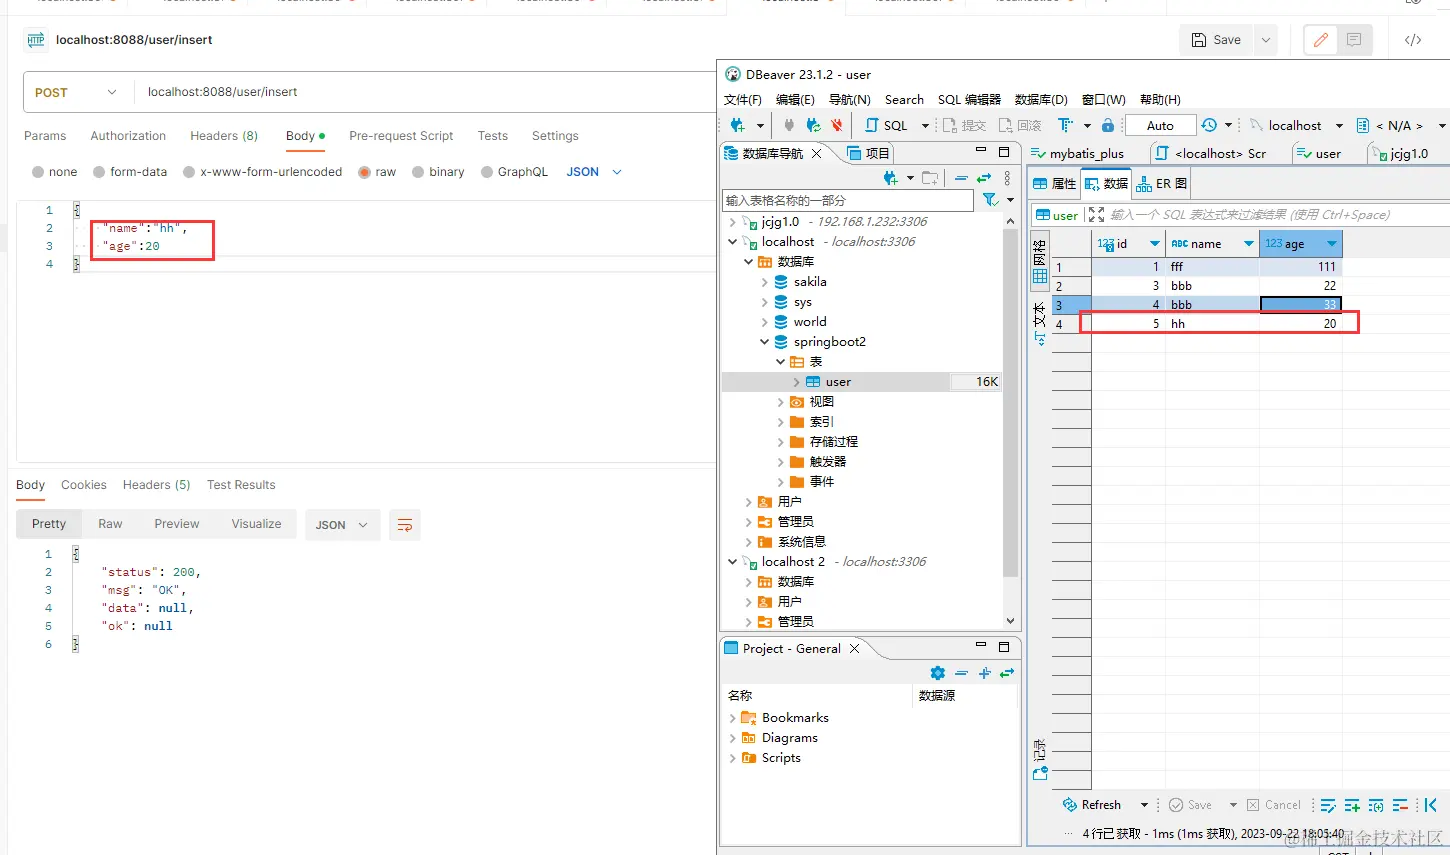Click the duplicate row icon in the result toolbar
The width and height of the screenshot is (1450, 855).
[1376, 805]
